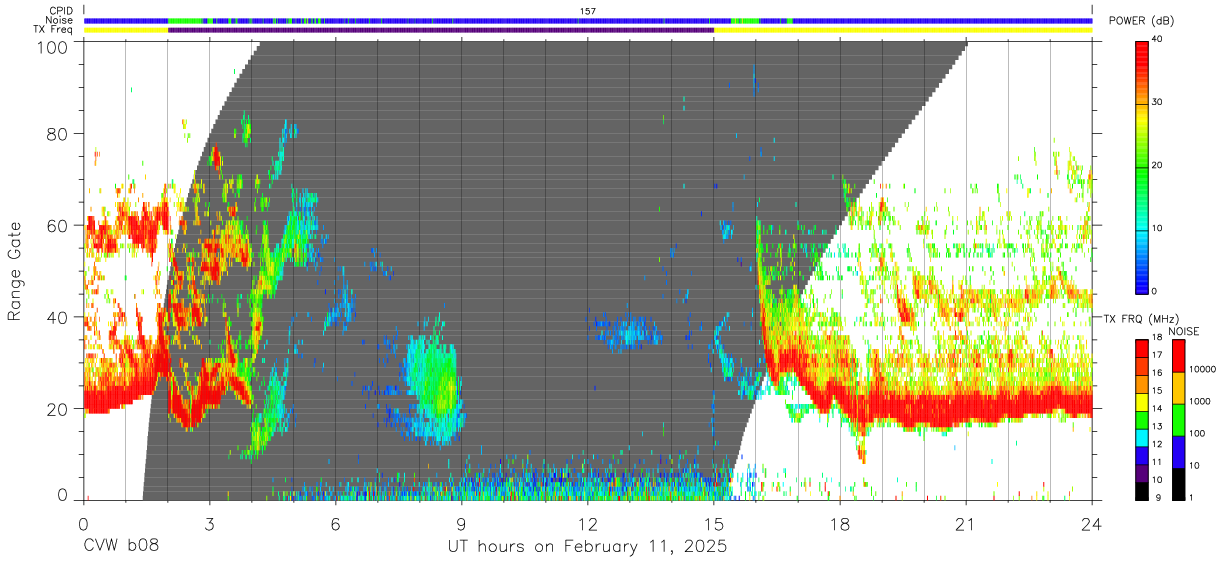Viewport: 1228px width, 567px height.
Task: Click the cyan 12–13 MHz TX frequency swatch
Action: [x=1143, y=437]
